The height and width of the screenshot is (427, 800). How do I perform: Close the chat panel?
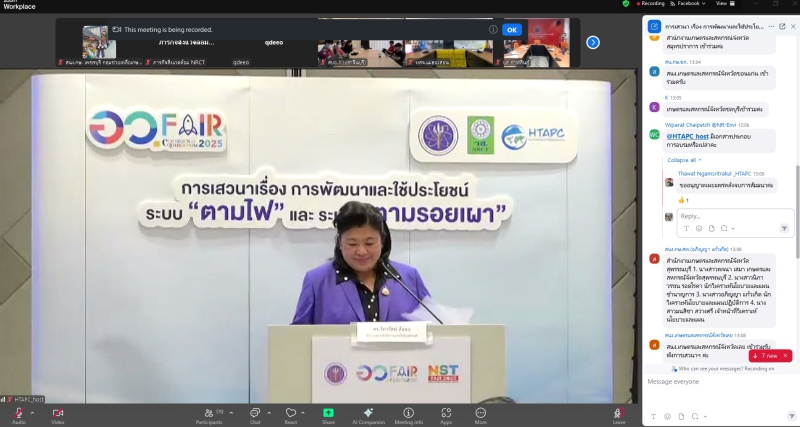coord(793,27)
